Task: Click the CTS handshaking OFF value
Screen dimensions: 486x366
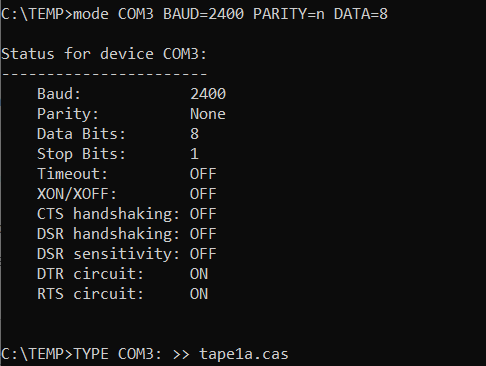Action: (x=203, y=214)
